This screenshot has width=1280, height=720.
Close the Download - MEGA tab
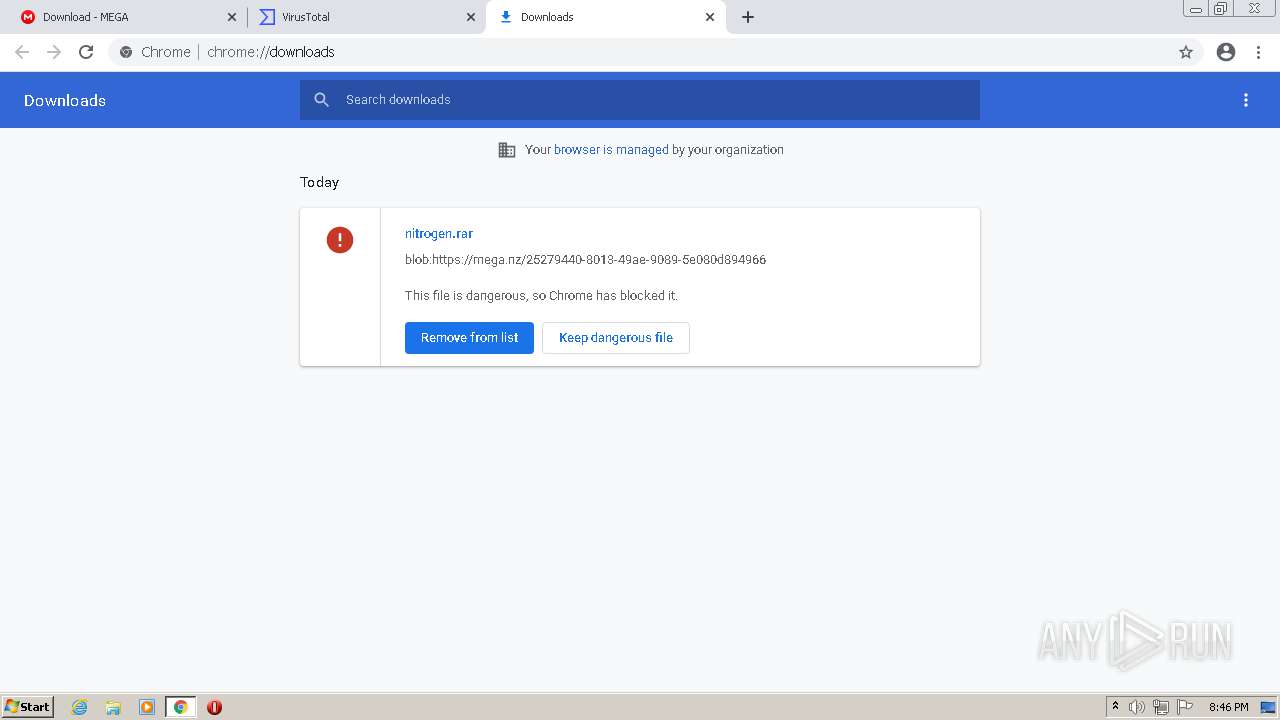point(232,17)
